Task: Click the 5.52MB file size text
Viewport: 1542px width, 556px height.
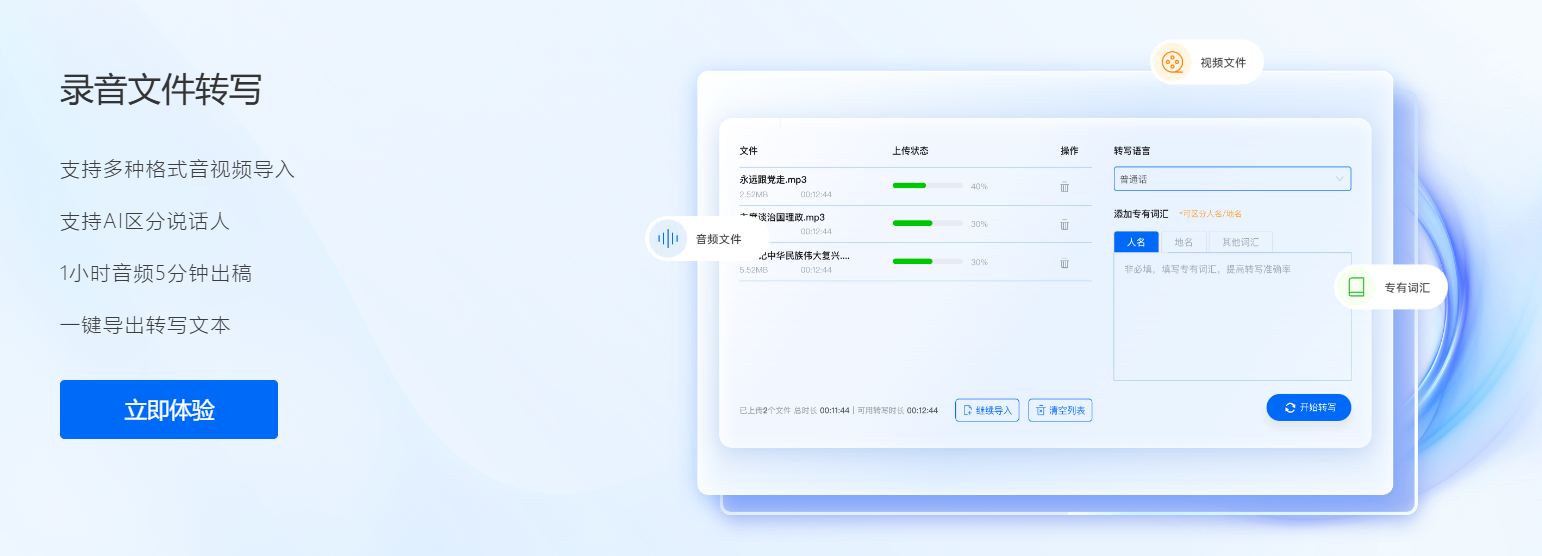Action: click(x=753, y=270)
